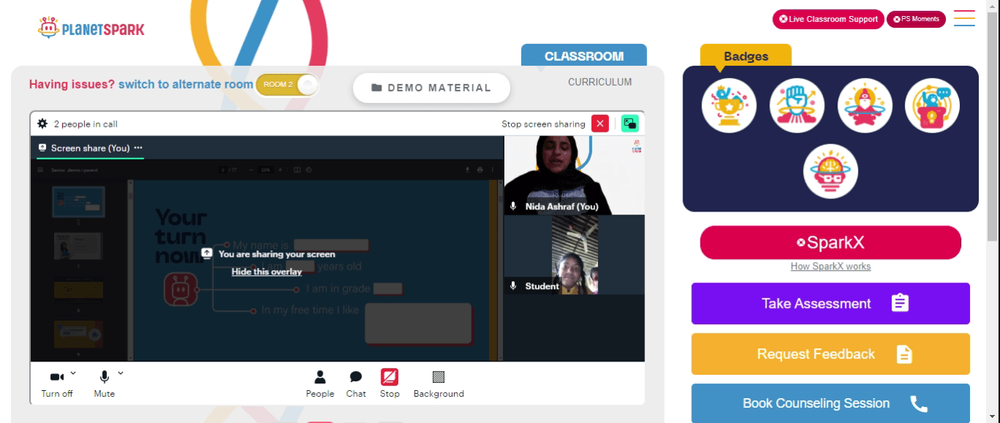Switch to the CURRICULUM tab

(x=600, y=82)
